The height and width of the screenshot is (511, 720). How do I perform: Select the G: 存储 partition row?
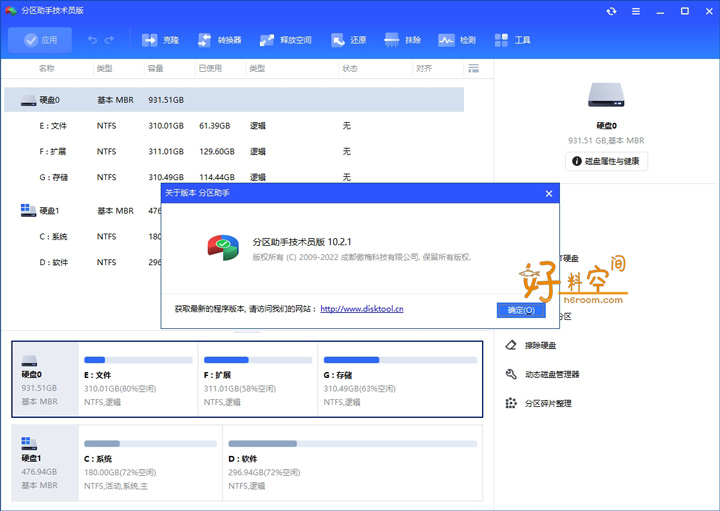[x=234, y=177]
